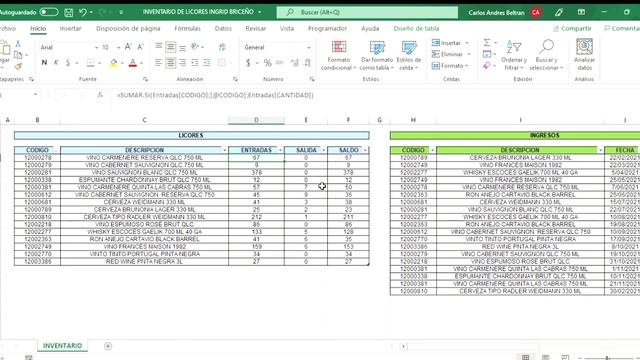Click the Accounting dollar format icon

tap(248, 63)
